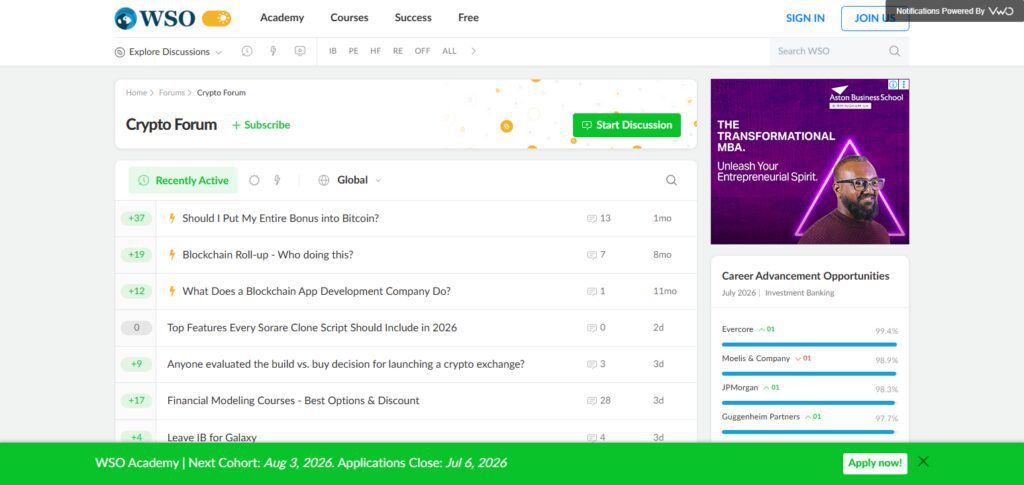Image resolution: width=1024 pixels, height=485 pixels.
Task: Click the globe icon next to Global
Action: click(x=323, y=180)
